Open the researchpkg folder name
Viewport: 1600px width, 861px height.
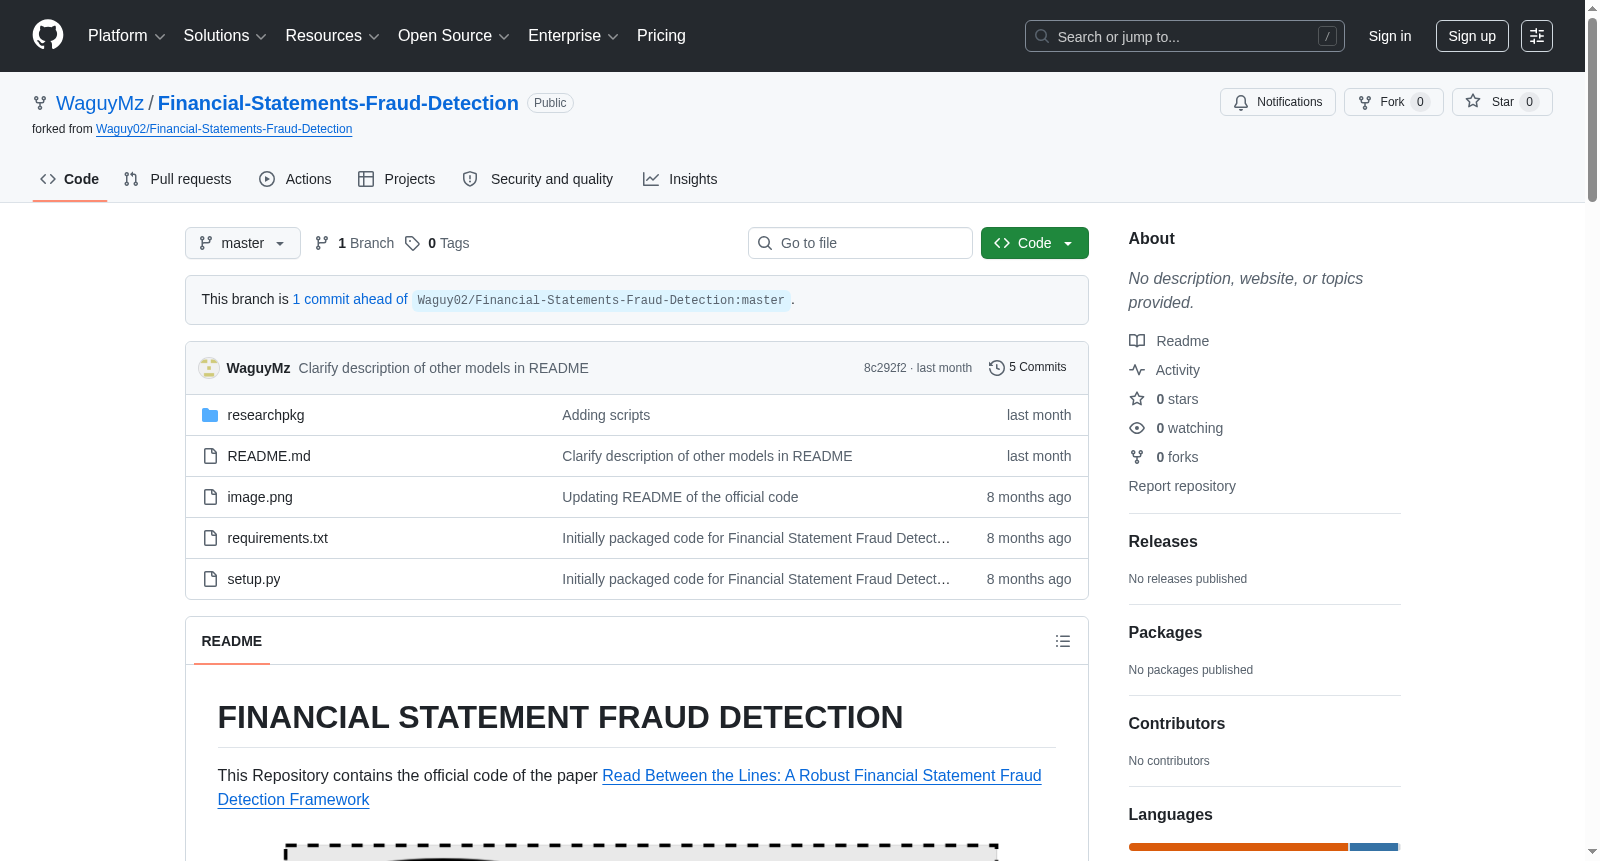266,415
